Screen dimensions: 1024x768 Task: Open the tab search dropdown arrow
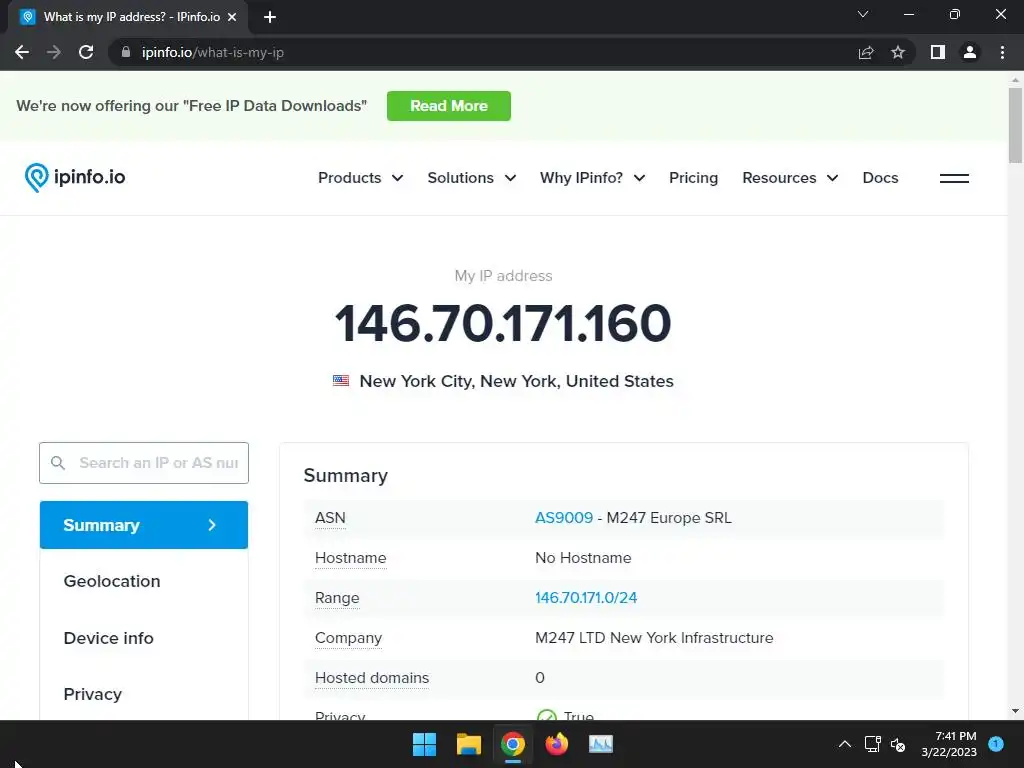(863, 14)
